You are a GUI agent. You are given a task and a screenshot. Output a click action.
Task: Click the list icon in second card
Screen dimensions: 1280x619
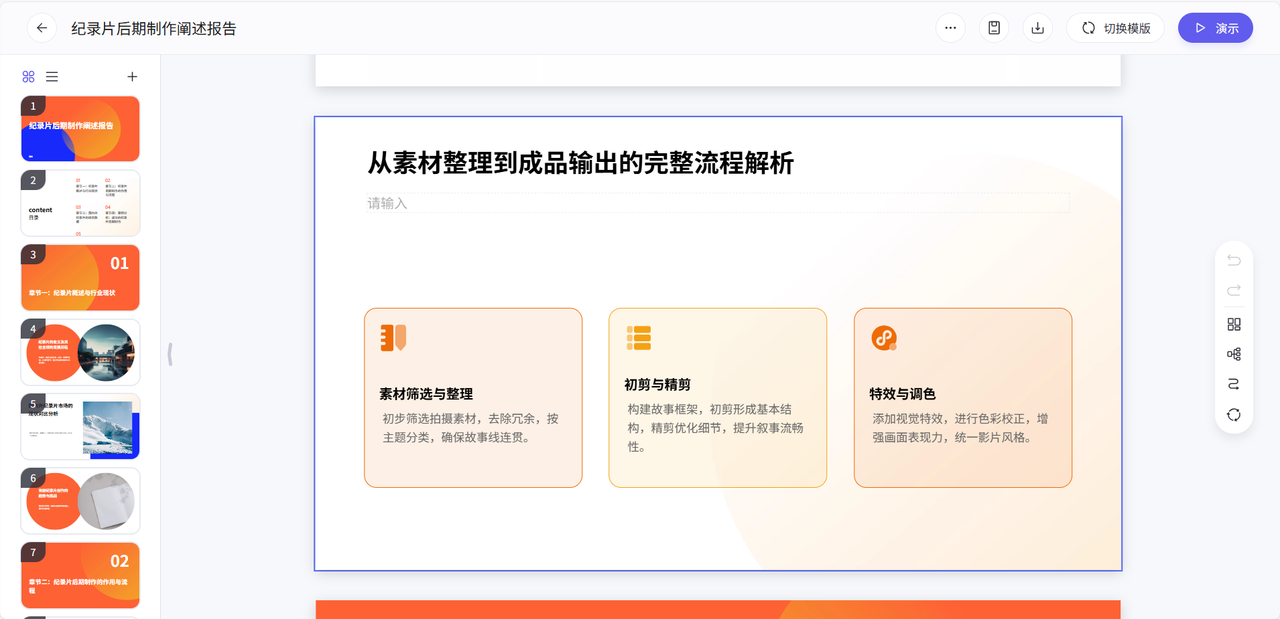tap(639, 338)
